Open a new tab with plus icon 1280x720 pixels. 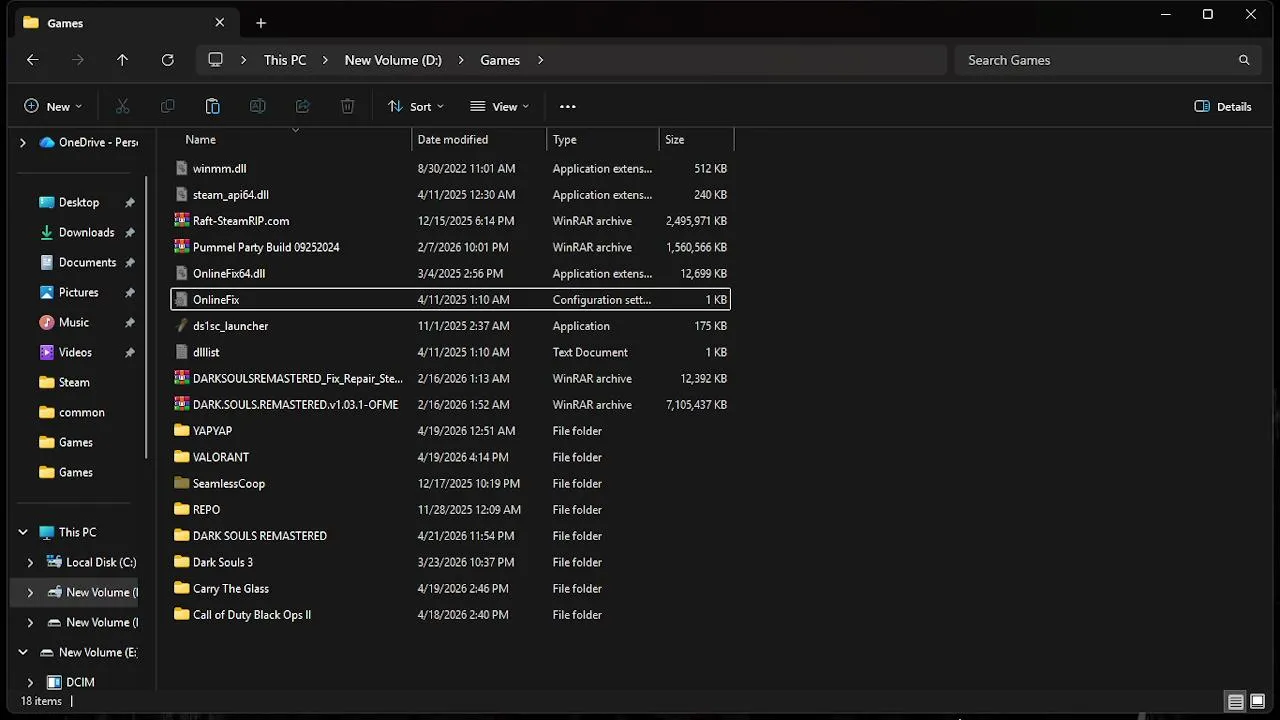pos(261,23)
